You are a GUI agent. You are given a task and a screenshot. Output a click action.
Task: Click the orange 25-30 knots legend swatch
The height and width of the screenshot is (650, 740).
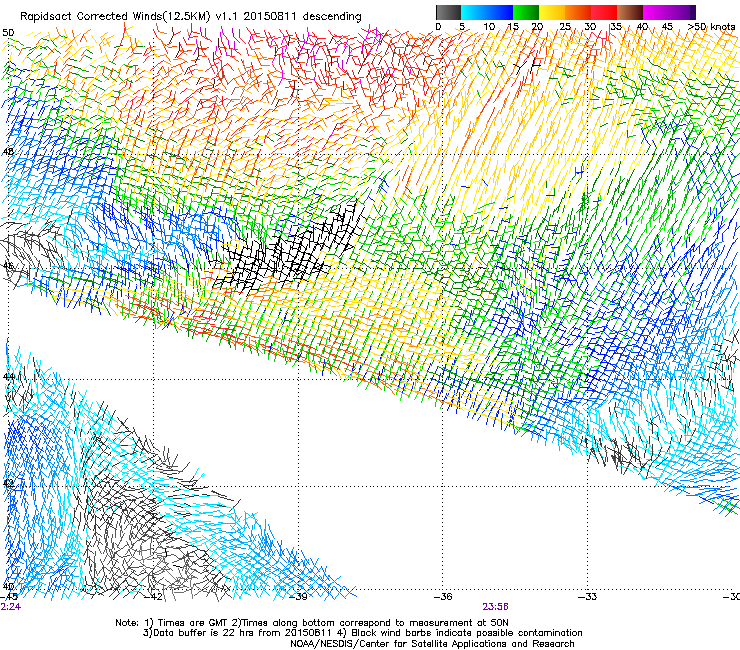tap(578, 12)
